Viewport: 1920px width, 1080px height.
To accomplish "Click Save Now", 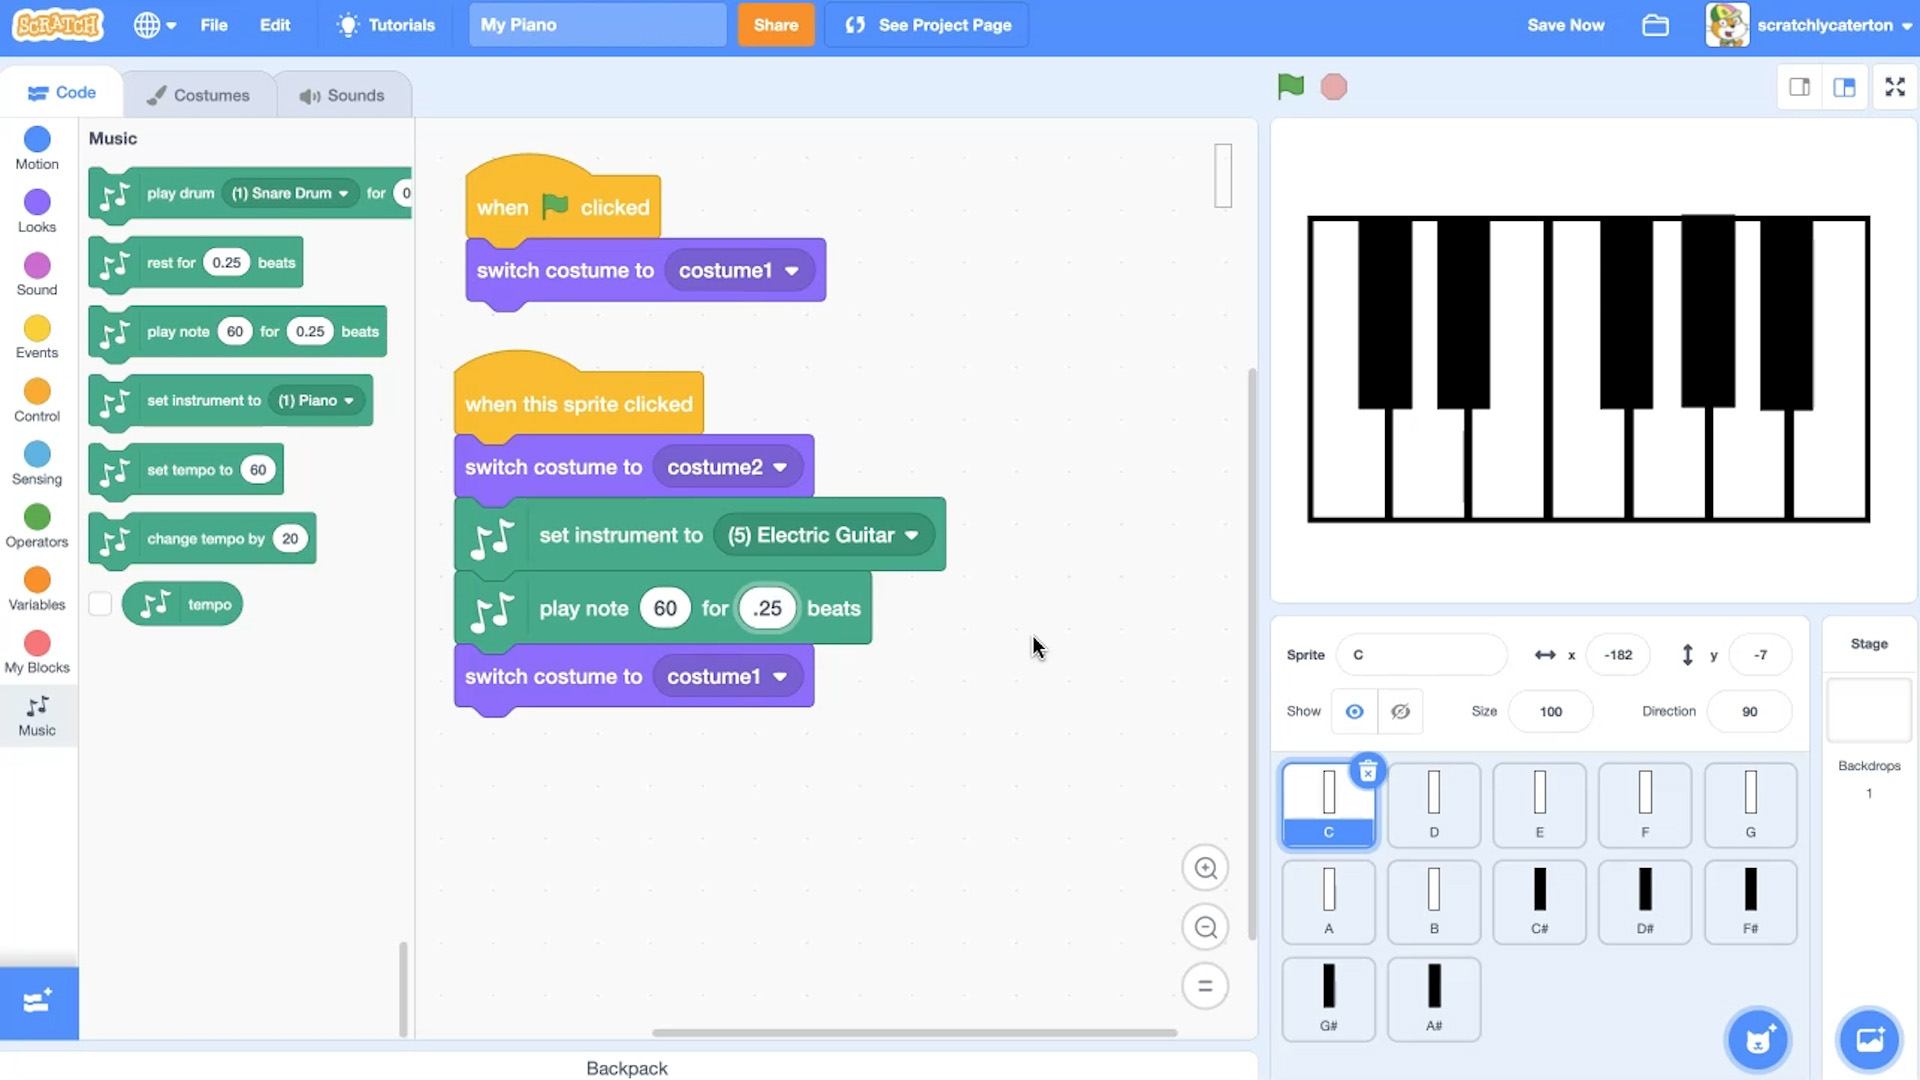I will click(1566, 25).
